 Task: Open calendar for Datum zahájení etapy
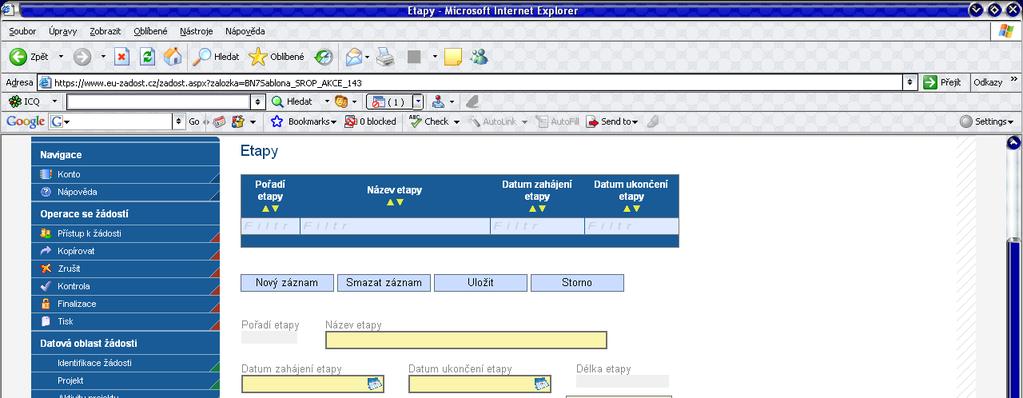[375, 384]
